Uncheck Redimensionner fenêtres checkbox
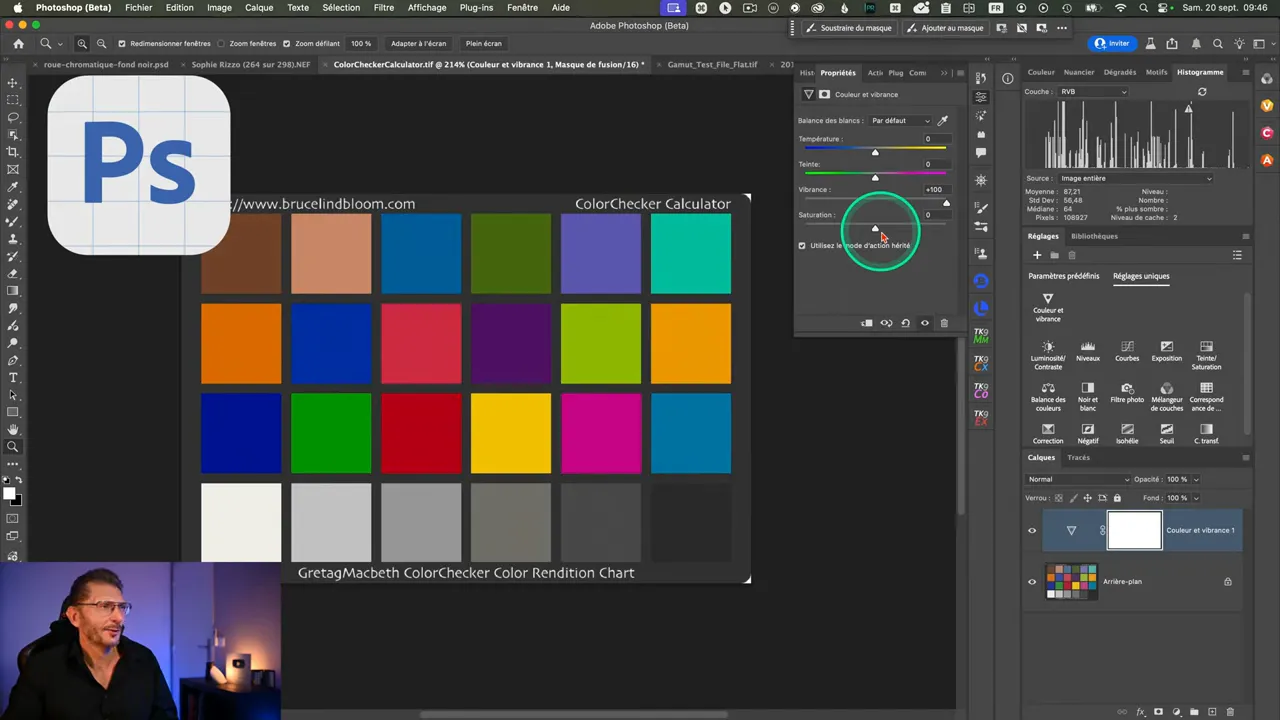The image size is (1280, 720). pyautogui.click(x=122, y=44)
